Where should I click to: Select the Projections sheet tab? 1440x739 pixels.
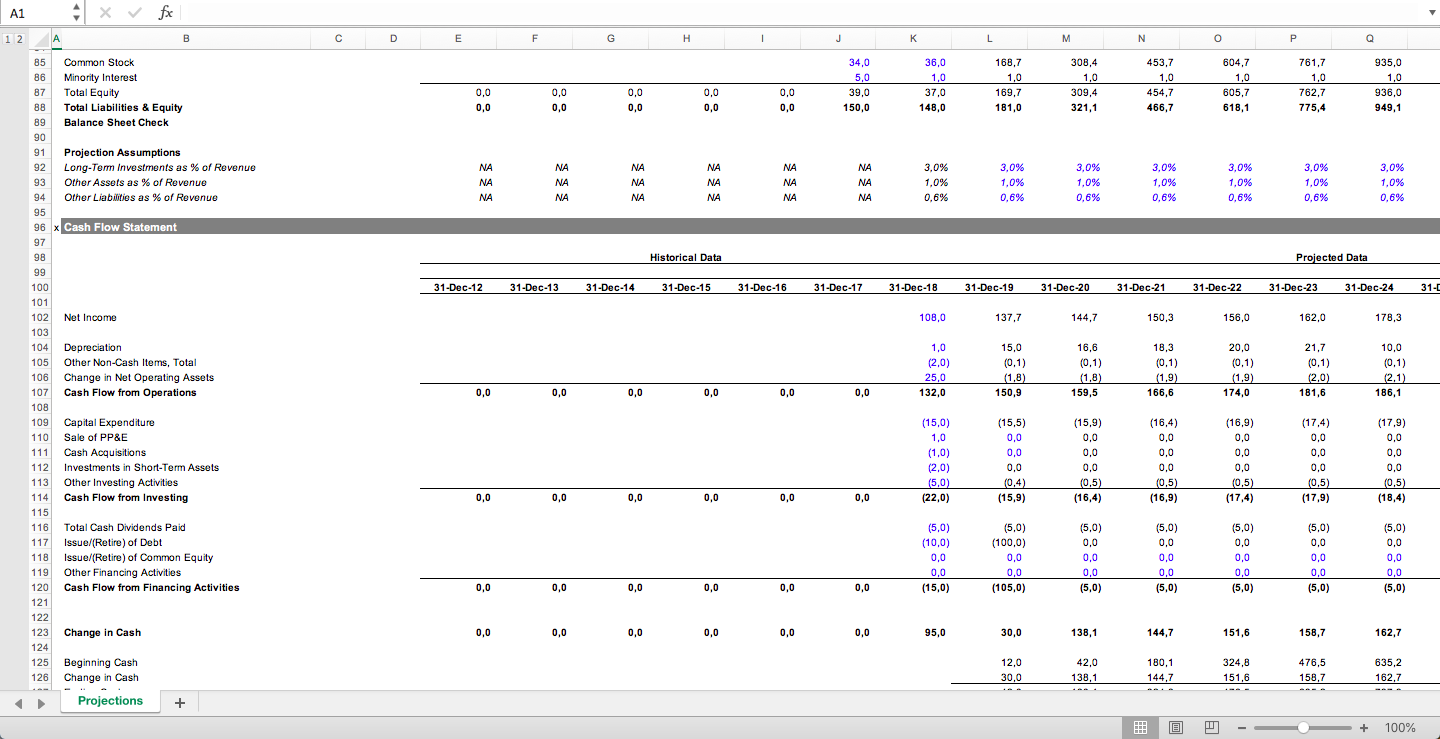pyautogui.click(x=110, y=701)
